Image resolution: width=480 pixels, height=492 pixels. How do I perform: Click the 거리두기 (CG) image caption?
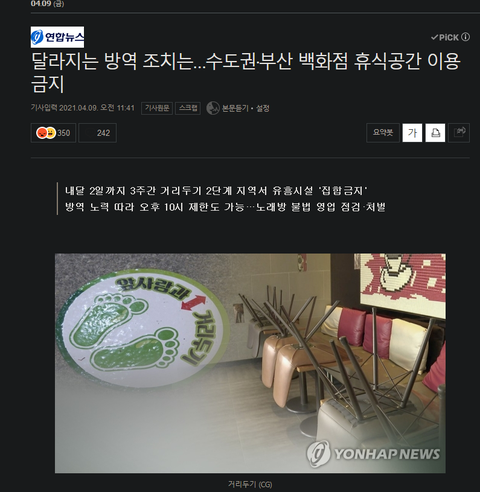click(x=250, y=484)
